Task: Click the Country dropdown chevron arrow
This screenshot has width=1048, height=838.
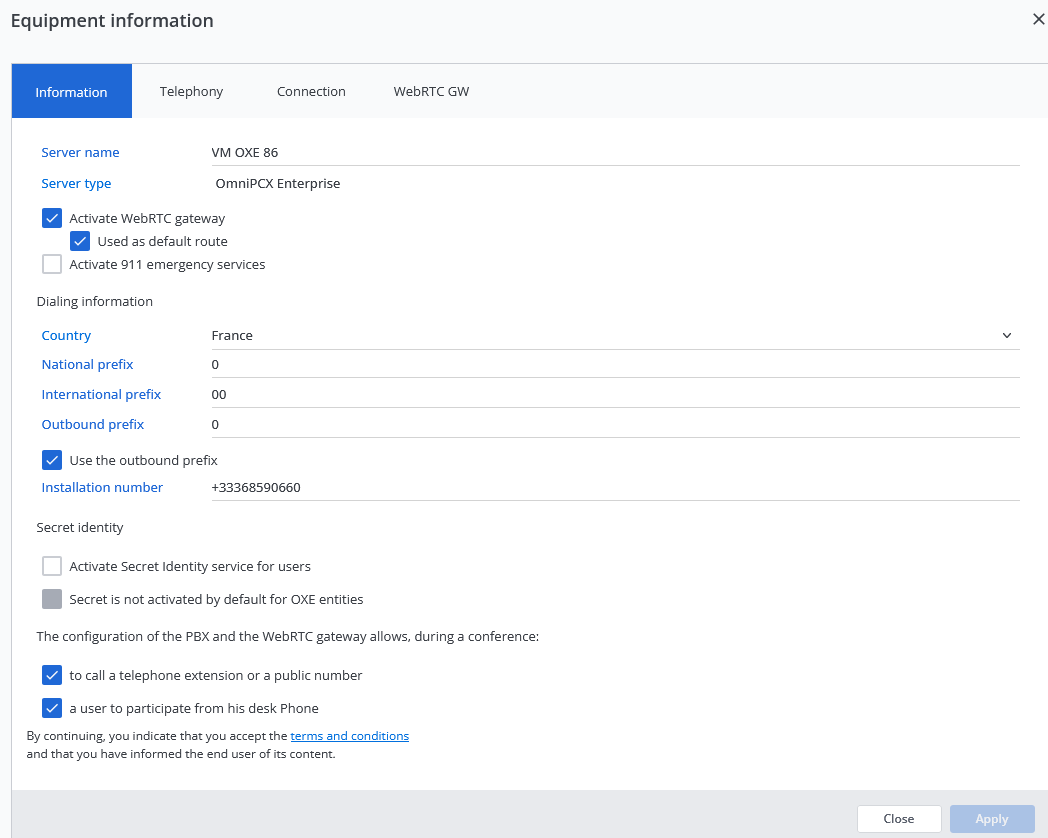Action: (1007, 335)
